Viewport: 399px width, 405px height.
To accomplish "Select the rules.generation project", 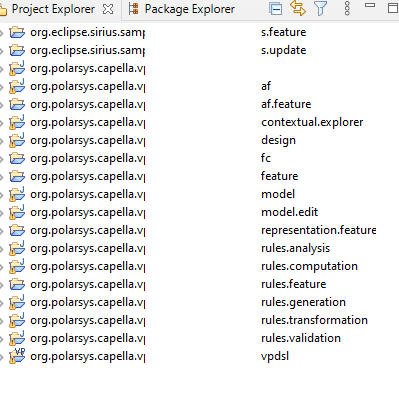I will click(188, 302).
